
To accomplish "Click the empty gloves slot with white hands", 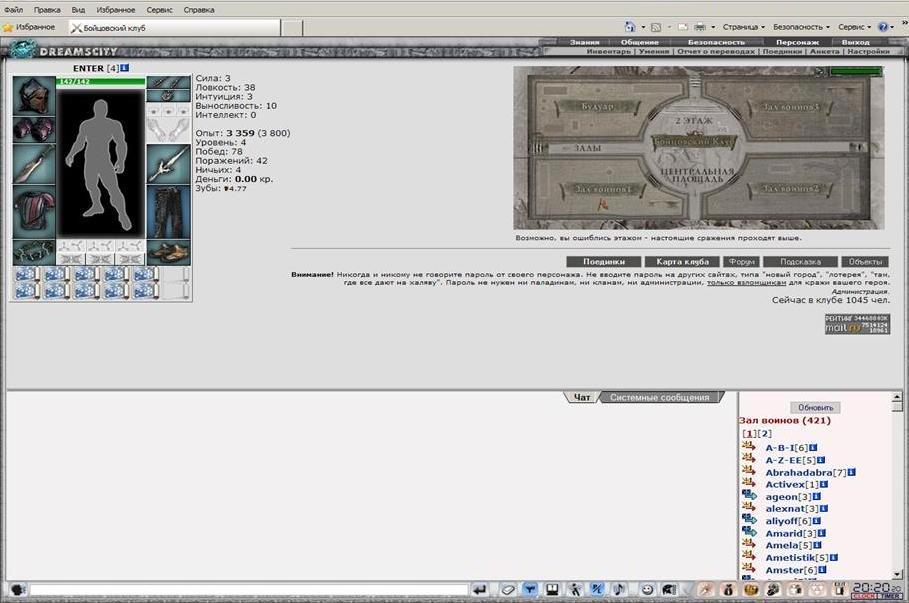I will 169,130.
